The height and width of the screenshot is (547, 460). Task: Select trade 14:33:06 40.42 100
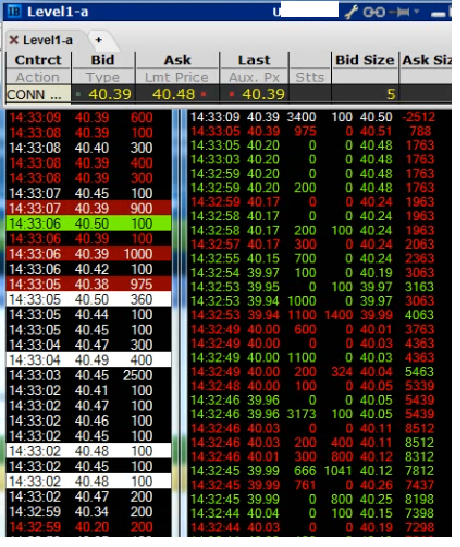pos(89,269)
